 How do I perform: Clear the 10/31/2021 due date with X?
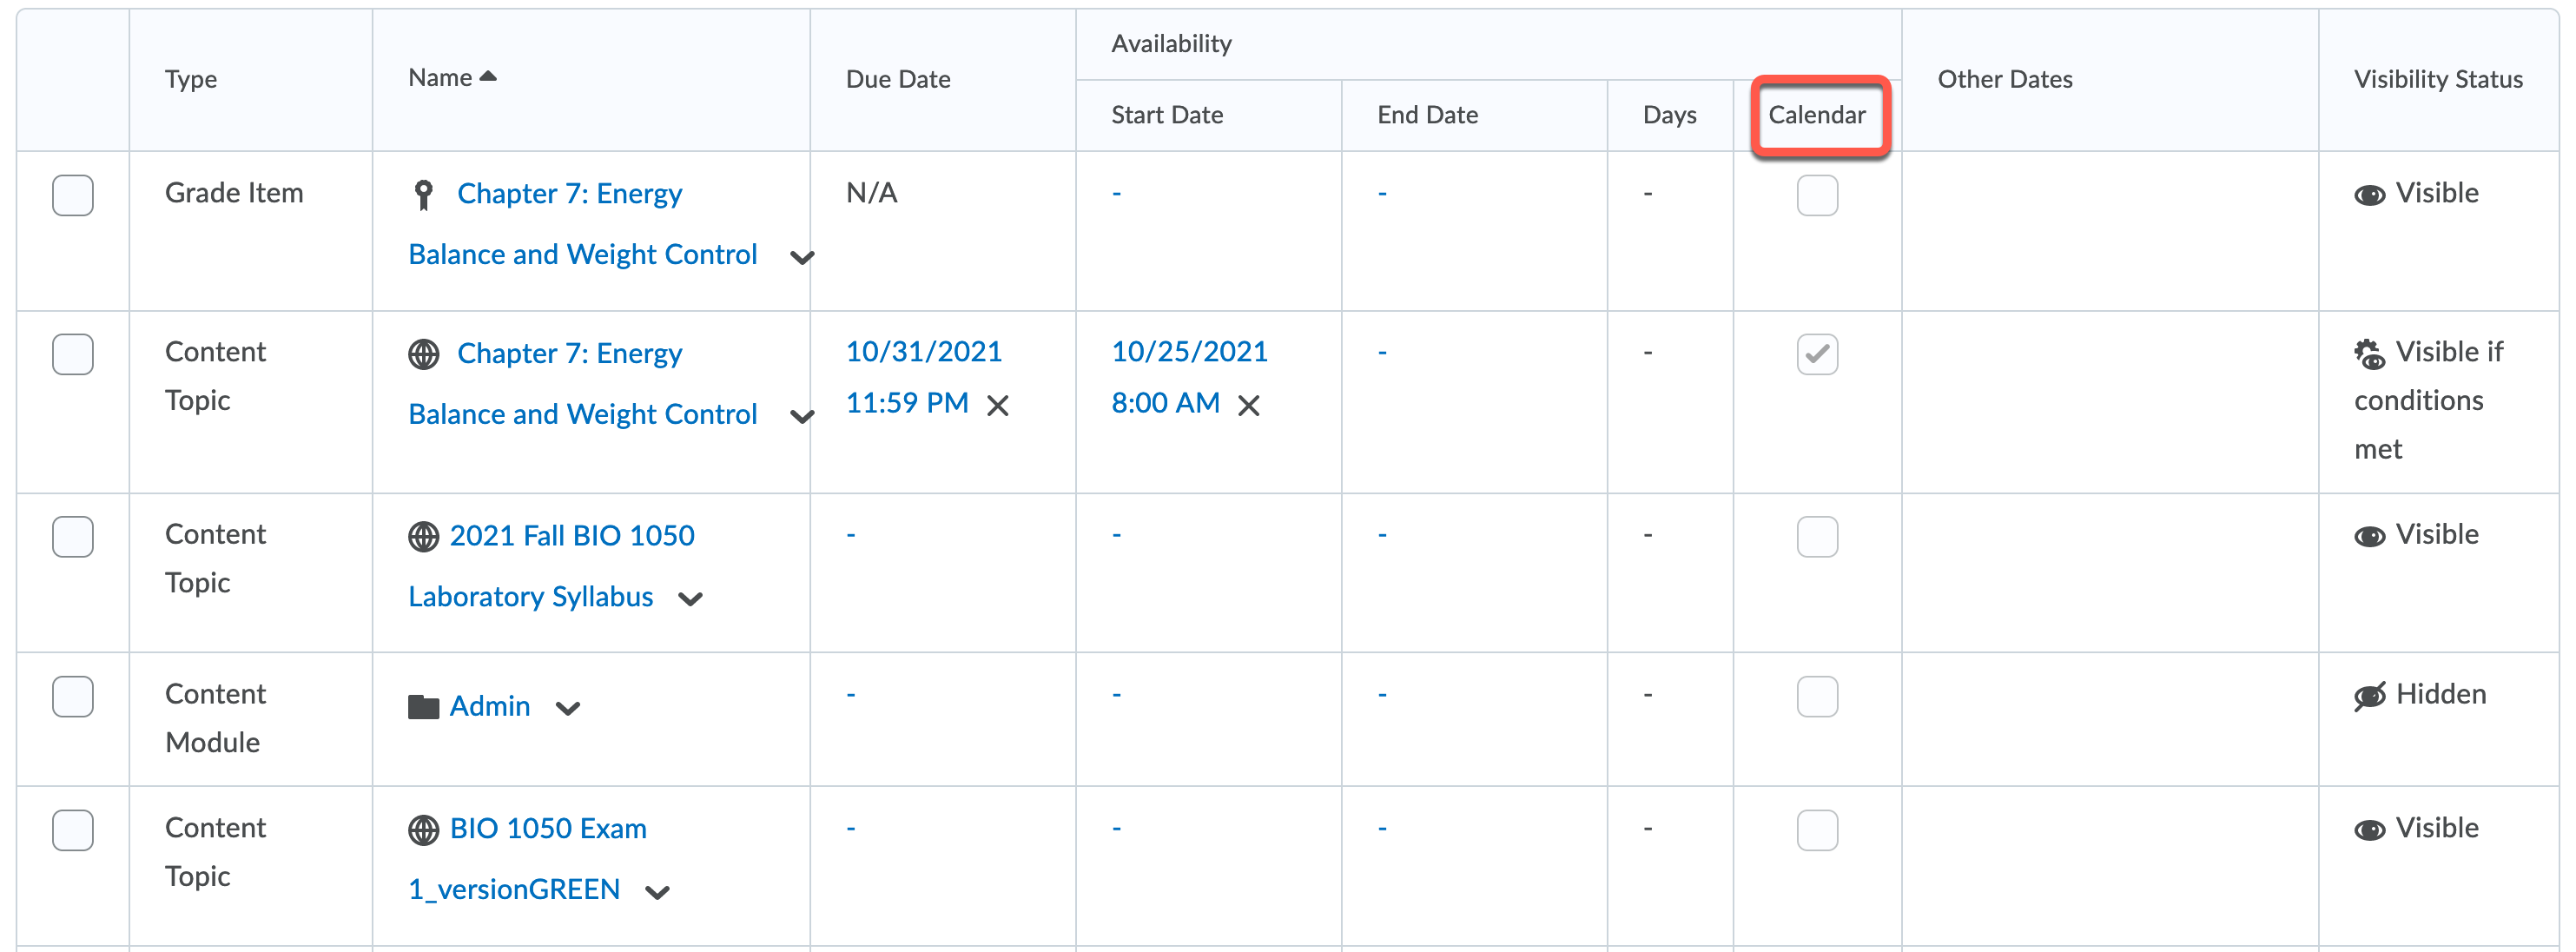click(x=997, y=405)
